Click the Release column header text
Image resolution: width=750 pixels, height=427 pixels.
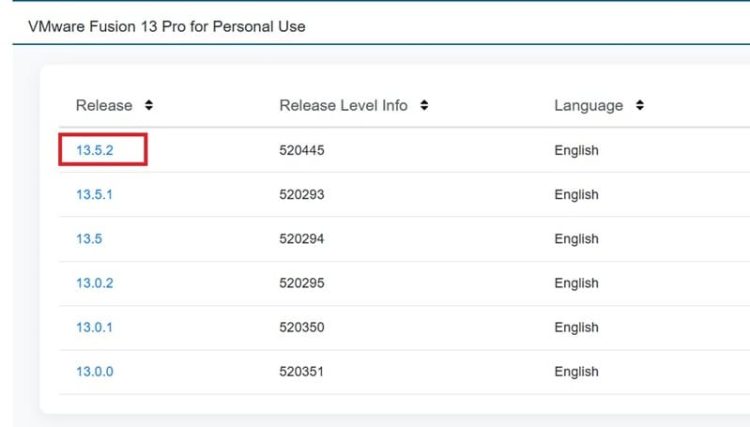coord(104,105)
